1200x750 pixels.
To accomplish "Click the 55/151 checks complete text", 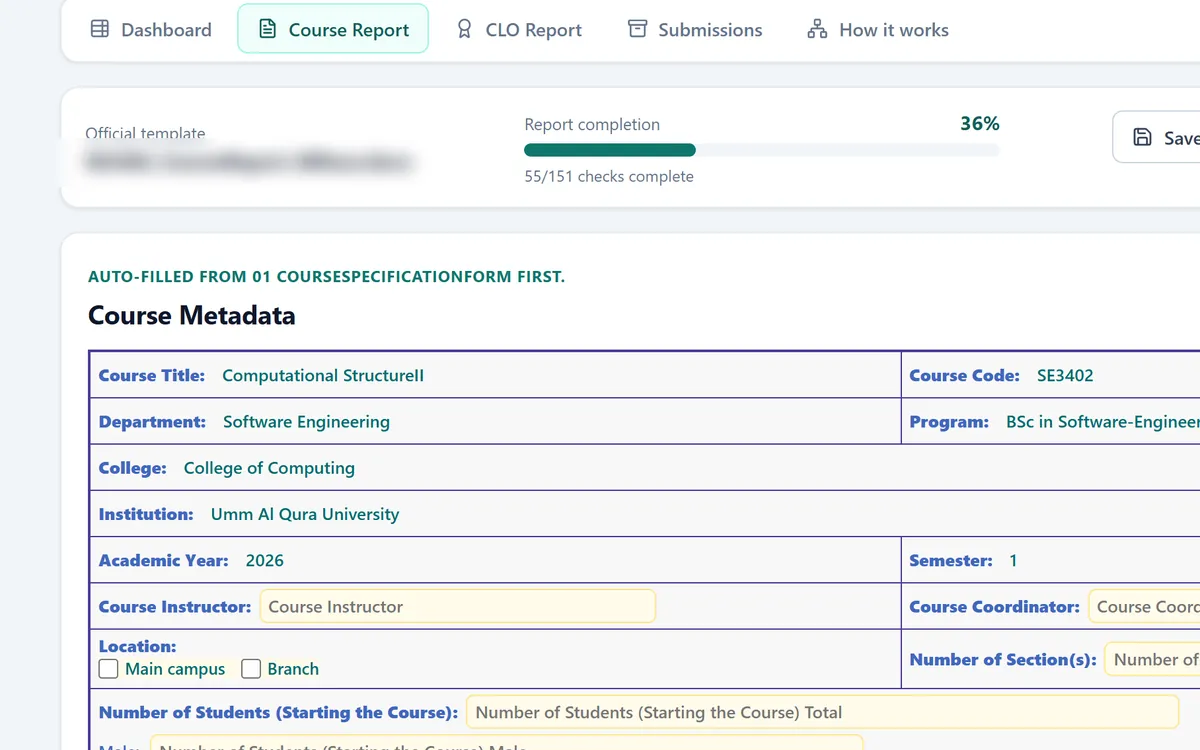I will click(x=609, y=176).
